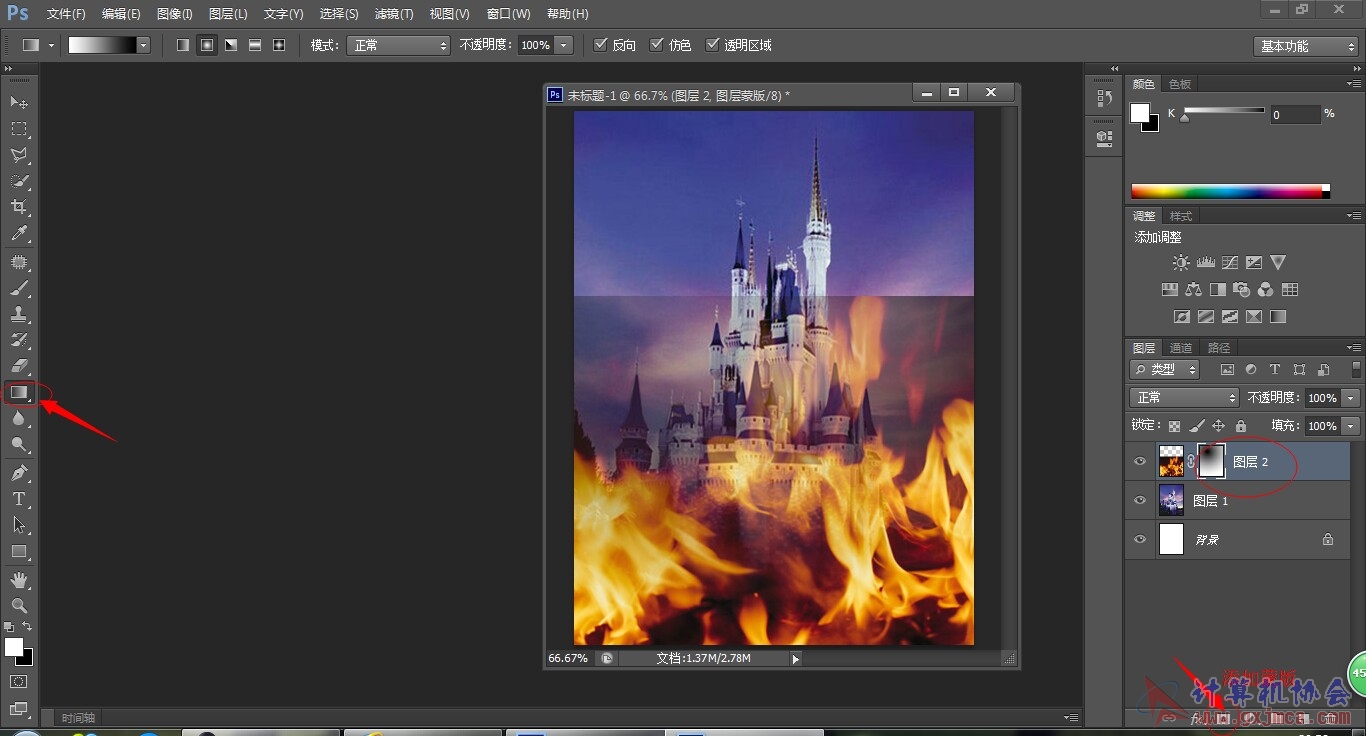The height and width of the screenshot is (736, 1366).
Task: Choose the linear gradient style
Action: [x=183, y=45]
